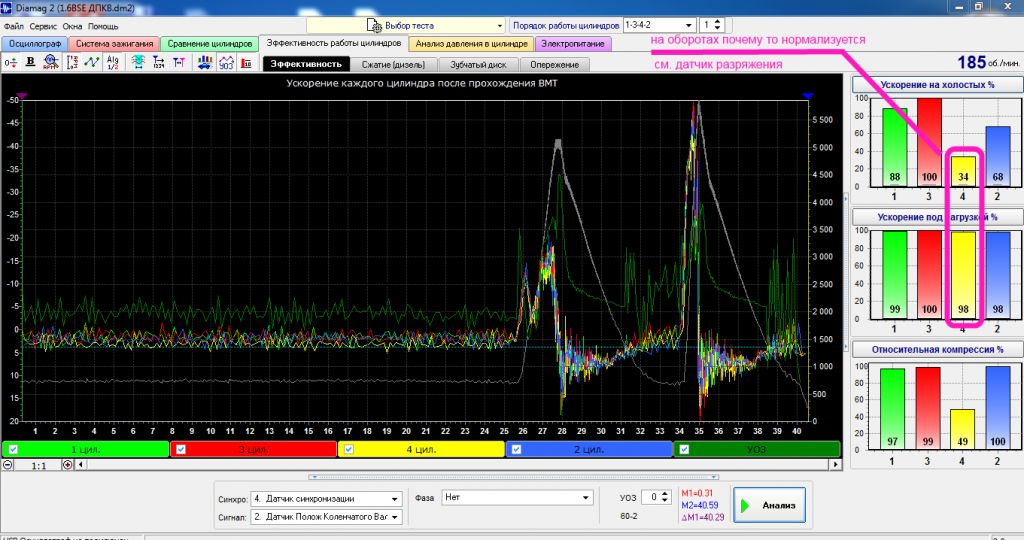The image size is (1024, 540).
Task: Click the 1:1 zoom reset label
Action: (x=39, y=466)
